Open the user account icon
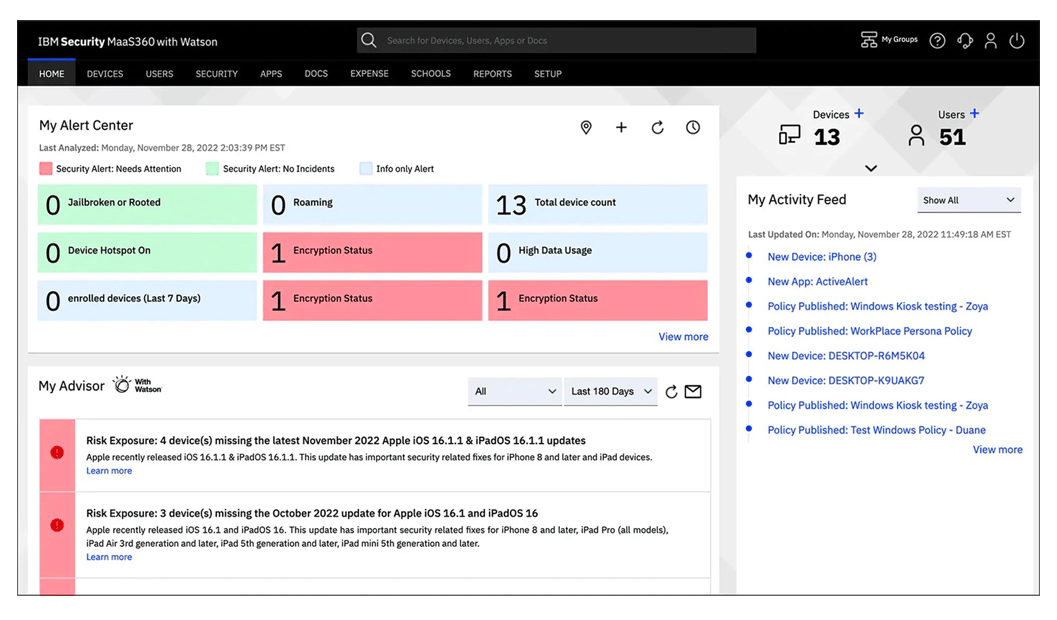The height and width of the screenshot is (620, 1057). (990, 40)
